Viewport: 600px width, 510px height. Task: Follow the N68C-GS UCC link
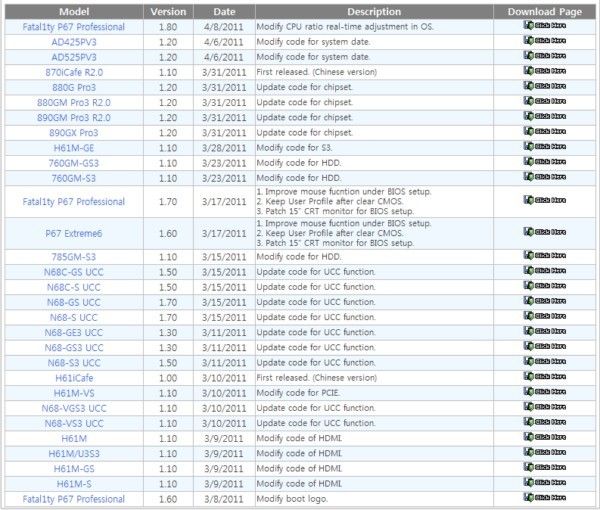click(x=74, y=272)
